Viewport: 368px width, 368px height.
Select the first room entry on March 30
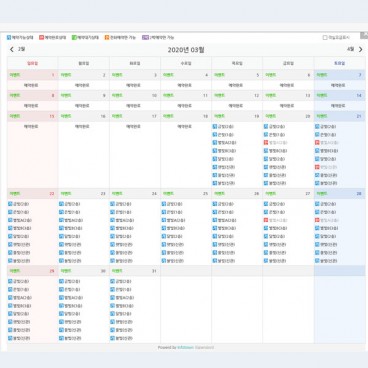click(x=70, y=281)
